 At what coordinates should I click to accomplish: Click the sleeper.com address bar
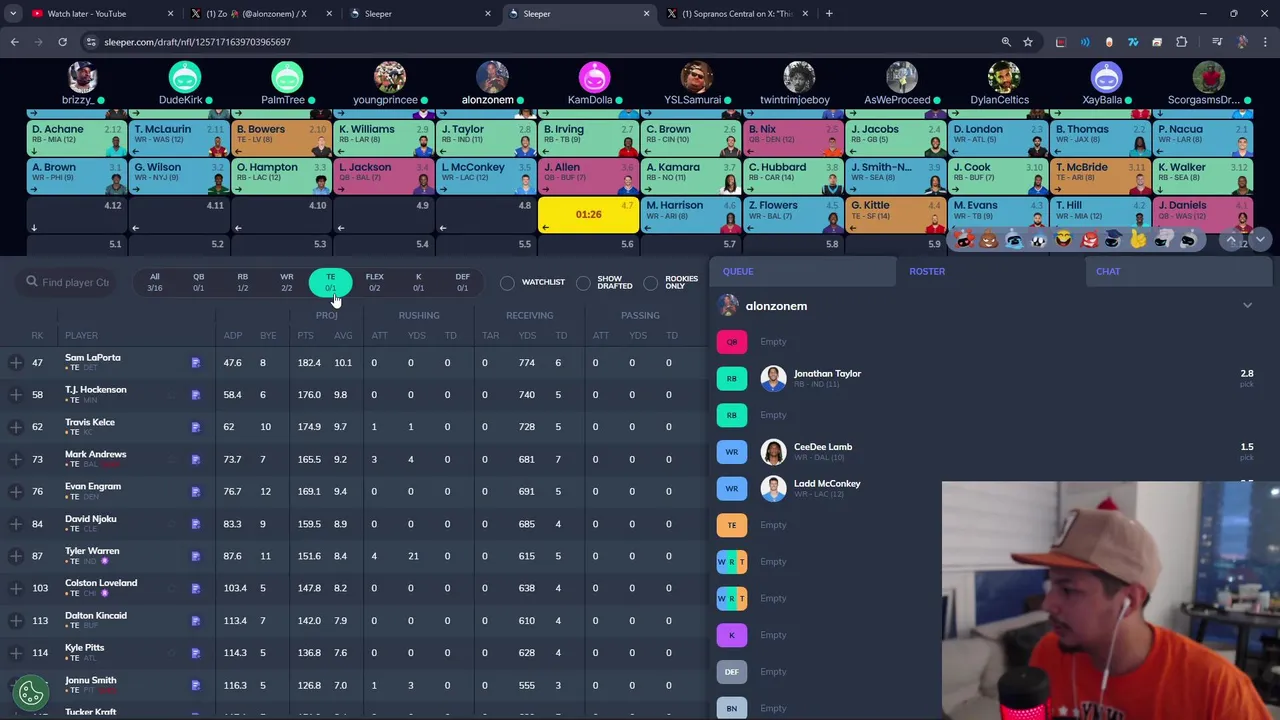(x=540, y=42)
